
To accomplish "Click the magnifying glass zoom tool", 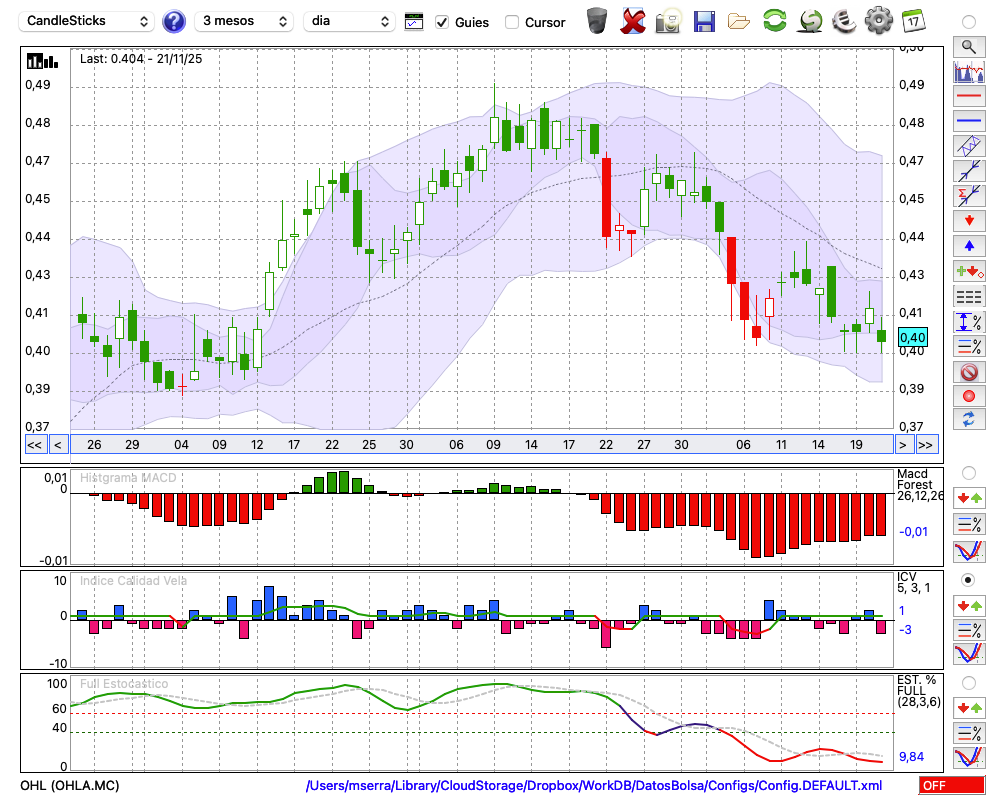I will pyautogui.click(x=968, y=46).
